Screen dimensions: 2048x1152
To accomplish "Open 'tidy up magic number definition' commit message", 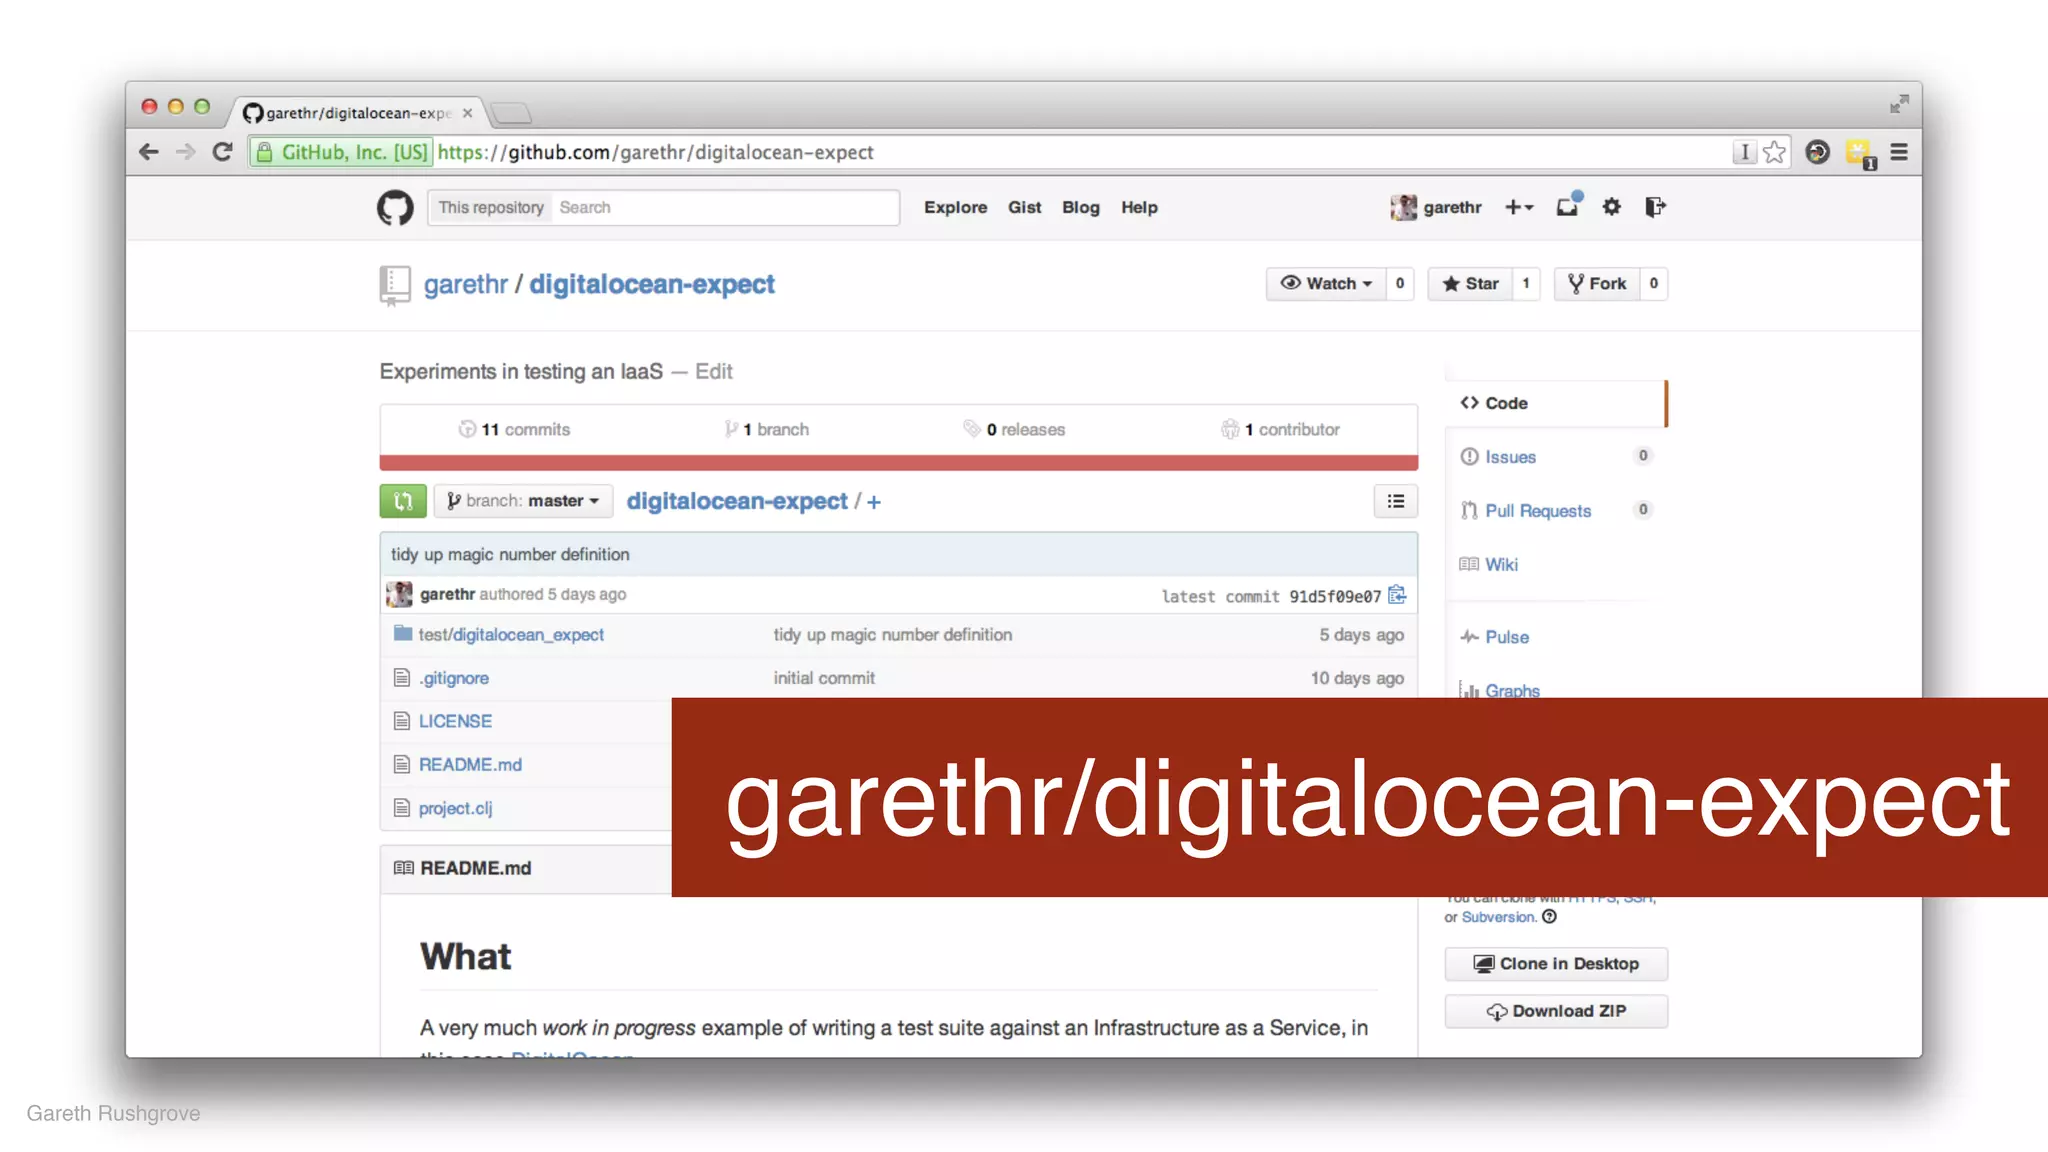I will (510, 554).
